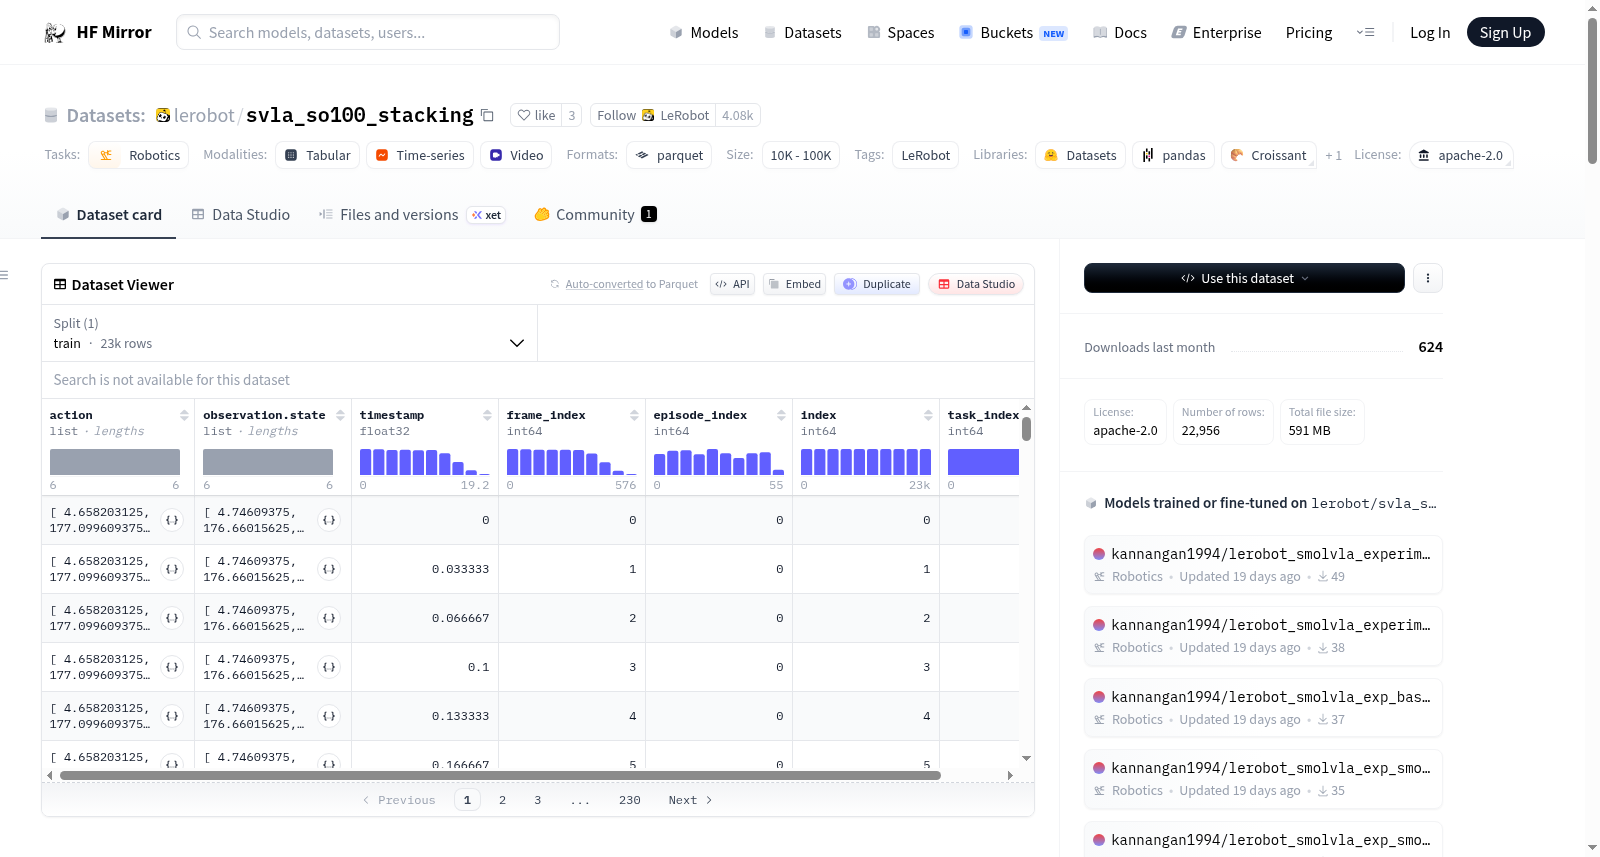Screen dimensions: 1600x857
Task: Sort by the episode_index column
Action: (781, 415)
